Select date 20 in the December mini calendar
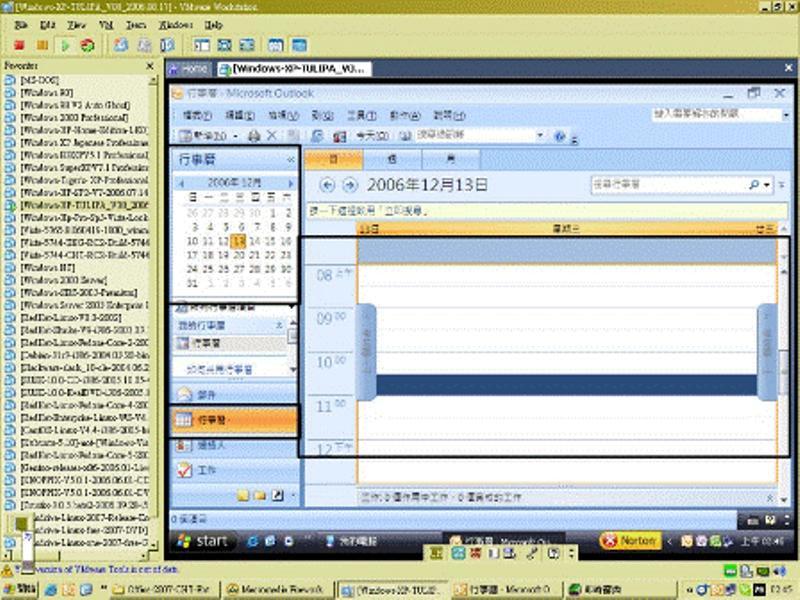The height and width of the screenshot is (600, 800). [239, 255]
